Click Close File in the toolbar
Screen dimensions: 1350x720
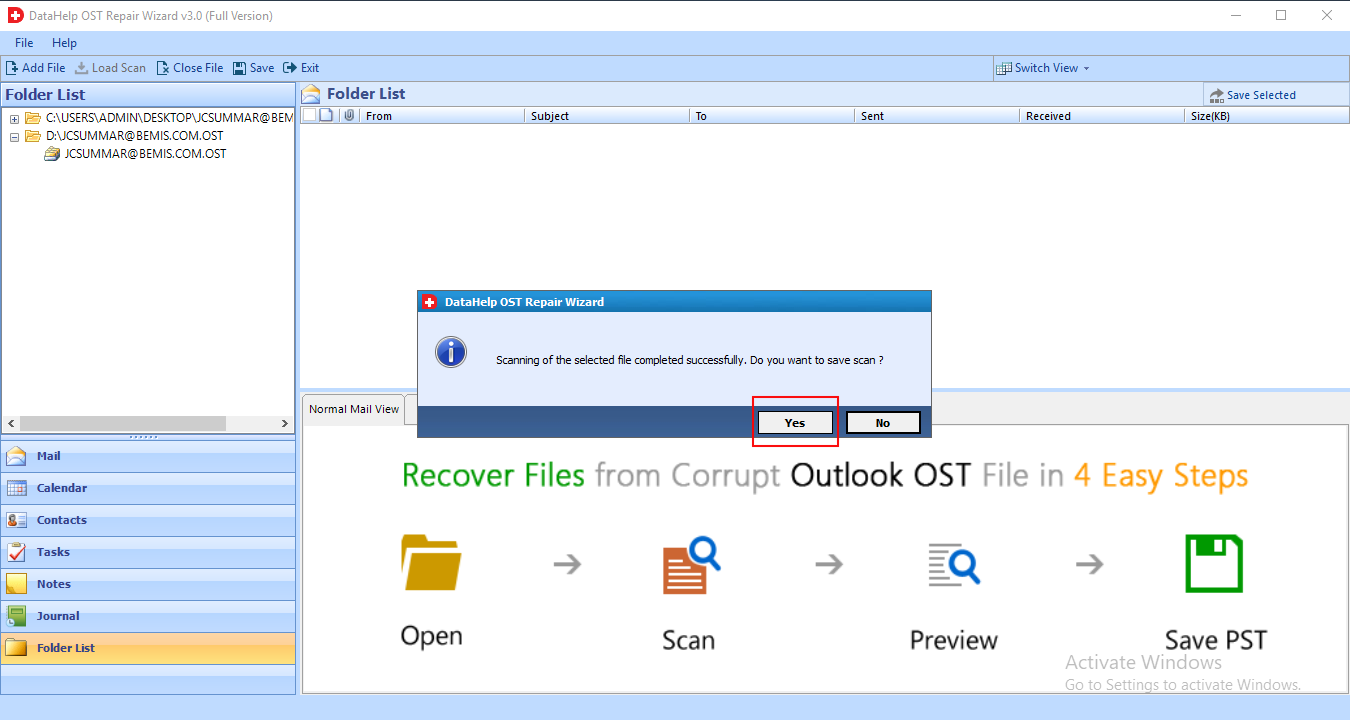[190, 68]
